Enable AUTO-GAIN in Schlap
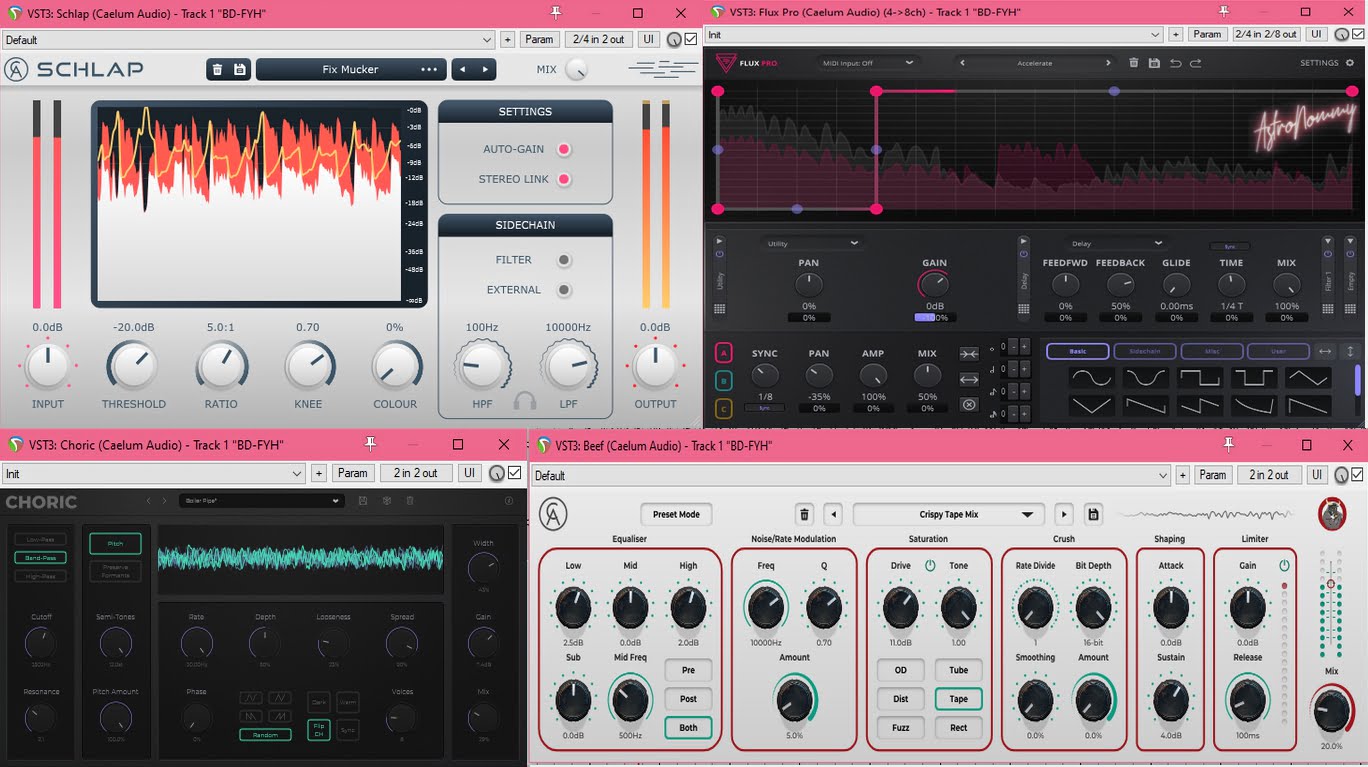This screenshot has width=1368, height=767. coord(562,148)
